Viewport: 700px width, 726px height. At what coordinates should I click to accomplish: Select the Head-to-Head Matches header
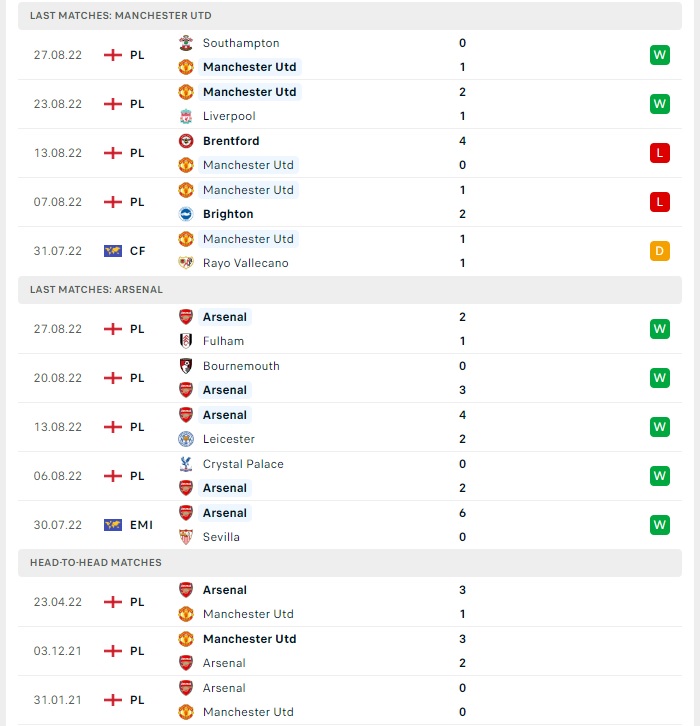click(x=350, y=563)
